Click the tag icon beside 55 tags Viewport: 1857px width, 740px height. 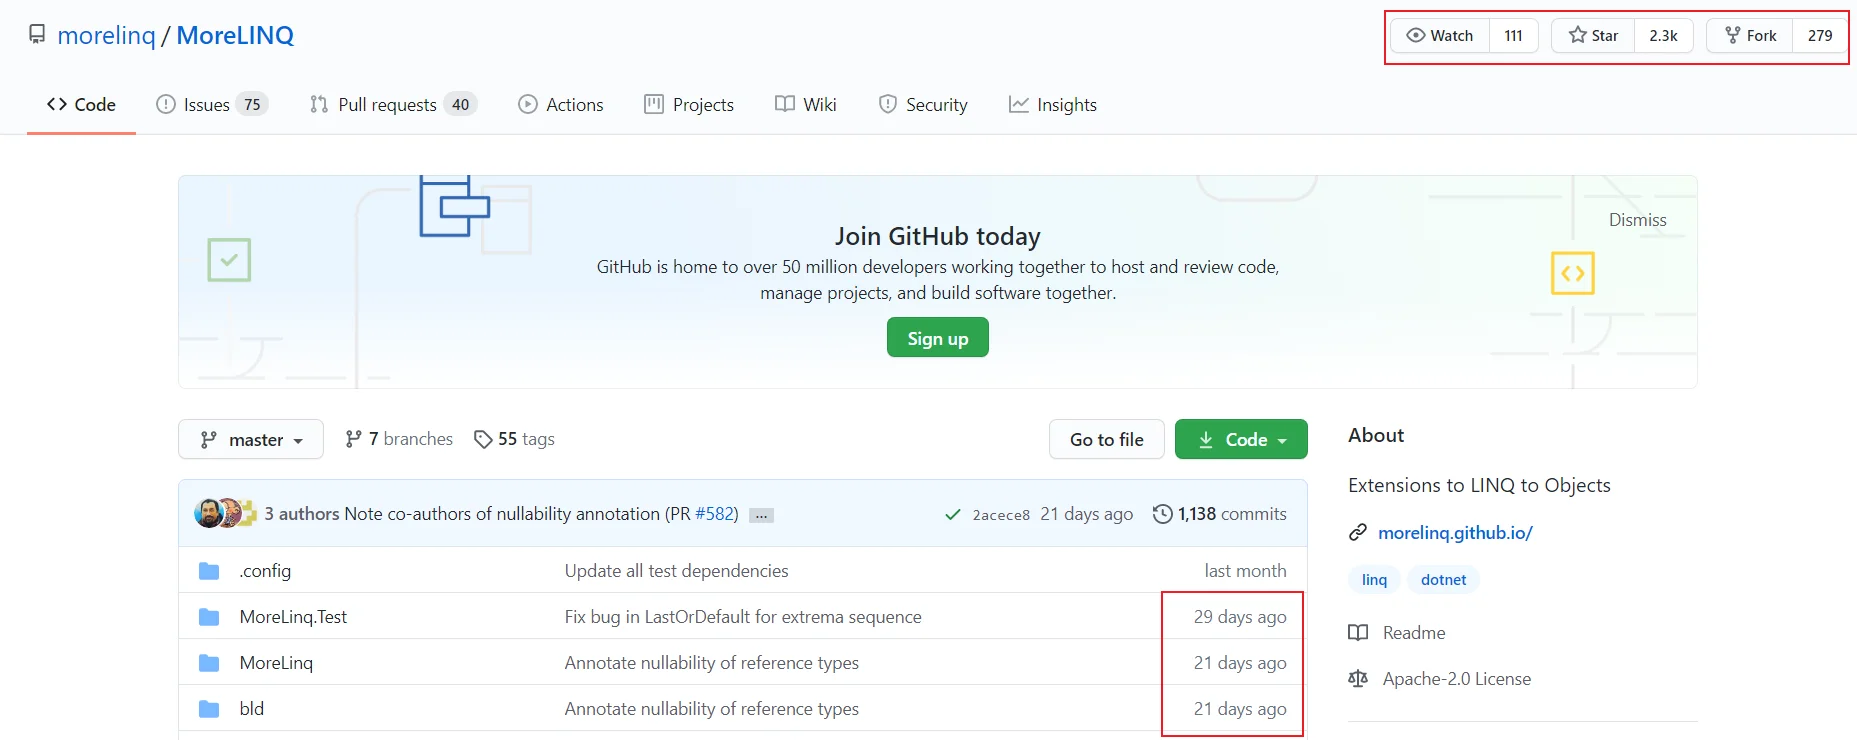(x=483, y=439)
